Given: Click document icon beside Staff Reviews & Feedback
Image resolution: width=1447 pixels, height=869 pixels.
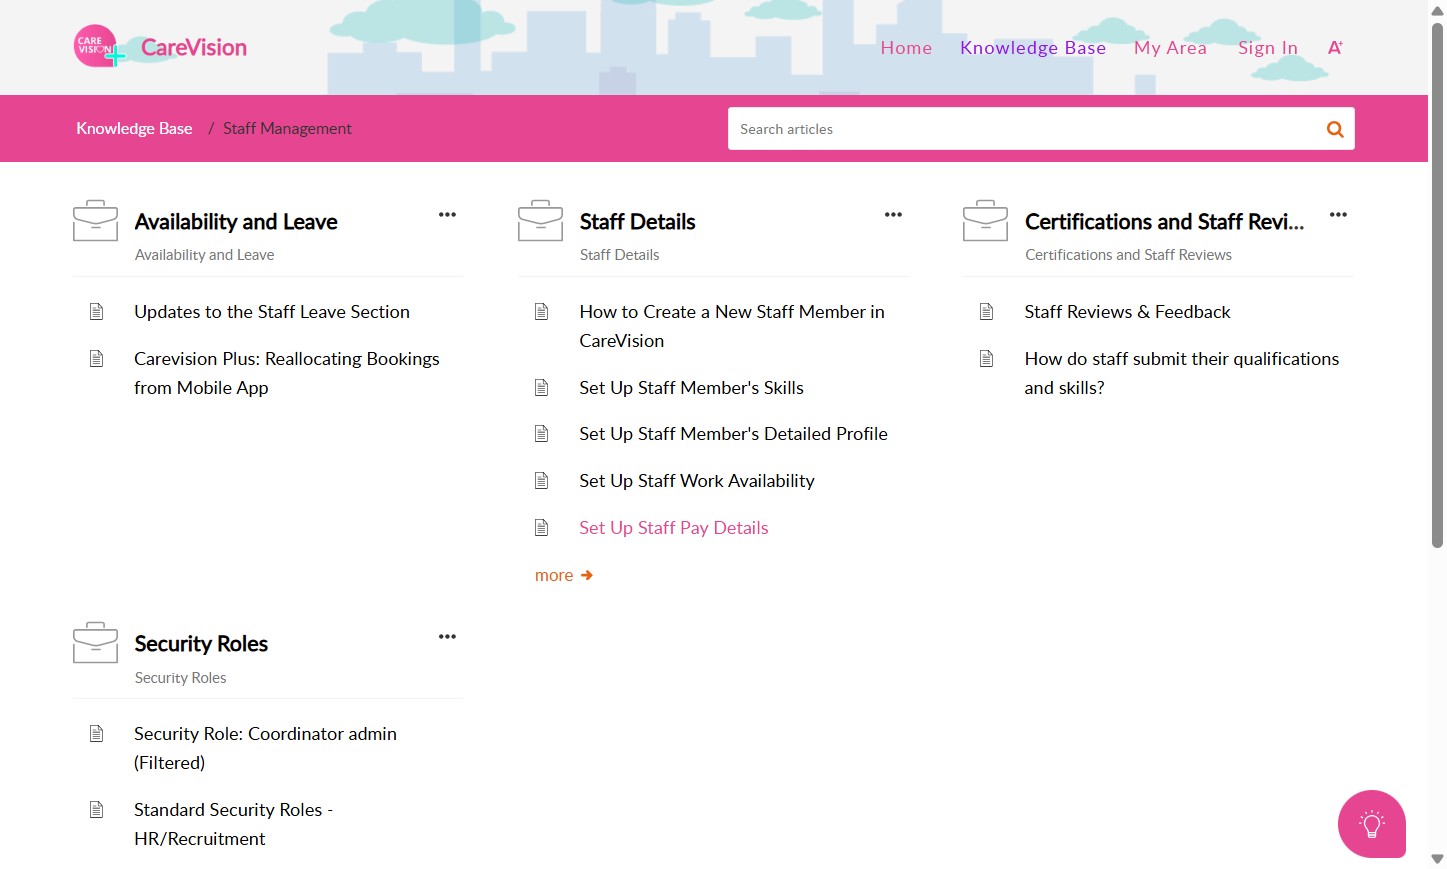Looking at the screenshot, I should [986, 312].
